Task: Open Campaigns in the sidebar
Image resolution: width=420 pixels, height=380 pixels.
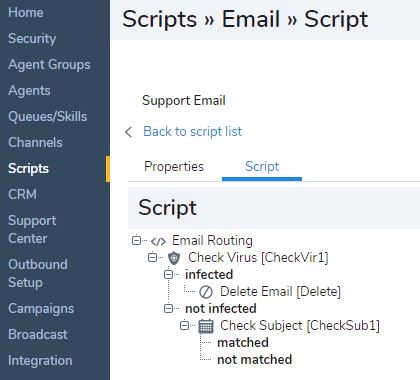Action: point(41,308)
